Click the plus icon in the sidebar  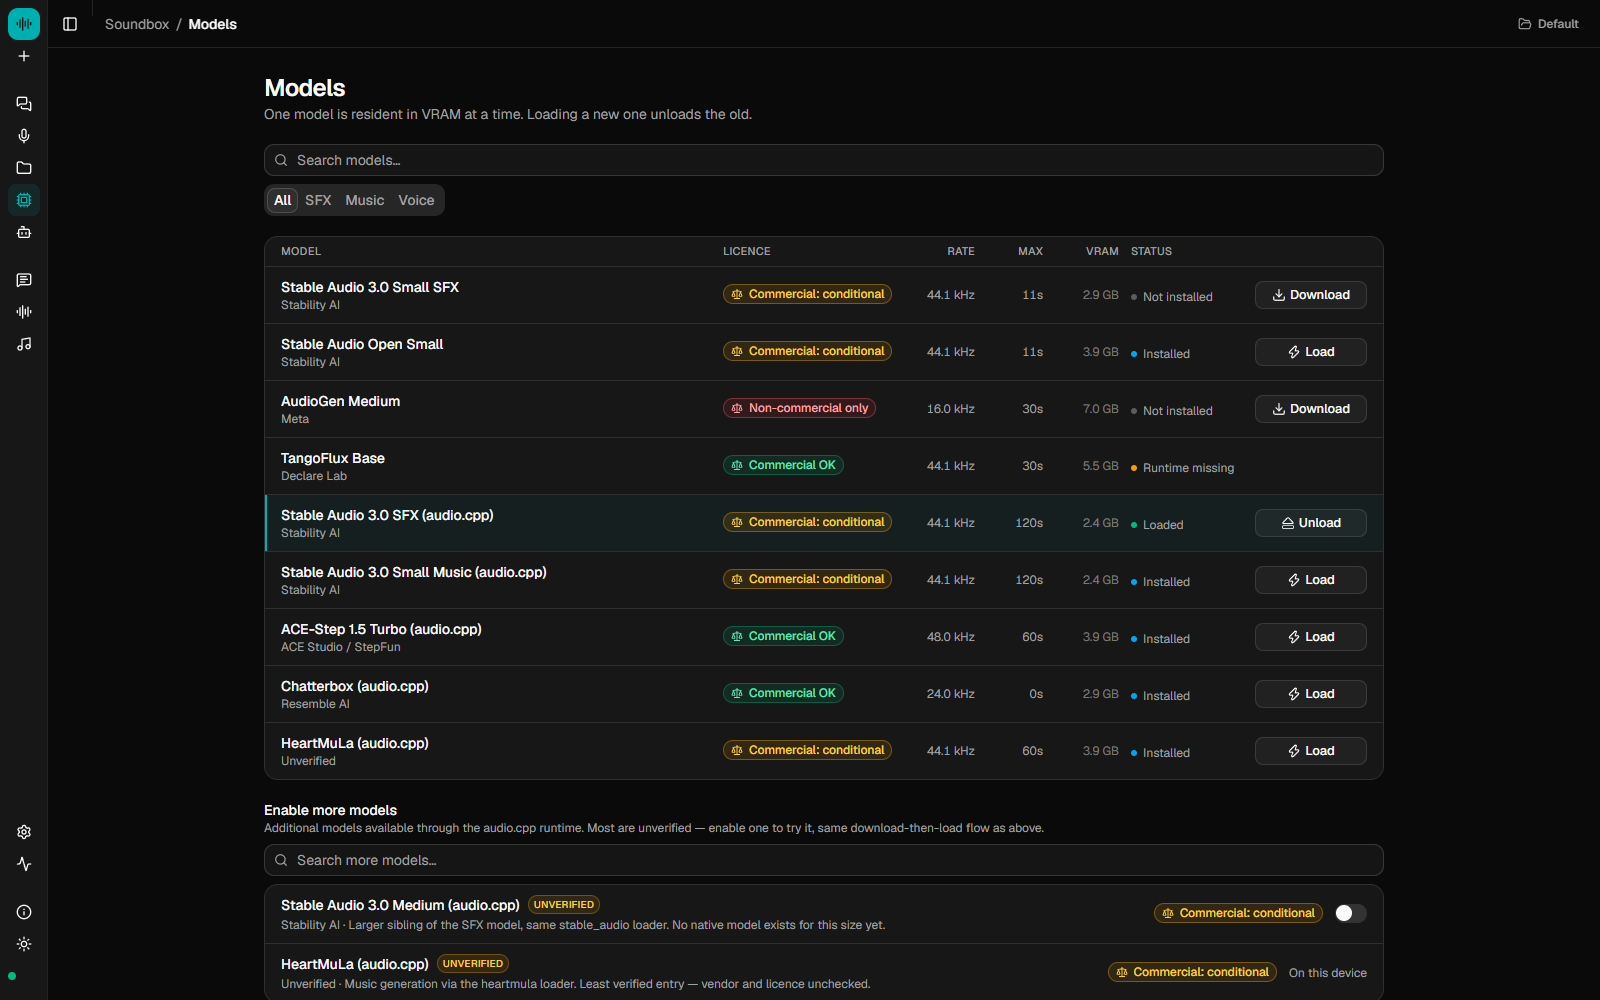click(x=24, y=56)
